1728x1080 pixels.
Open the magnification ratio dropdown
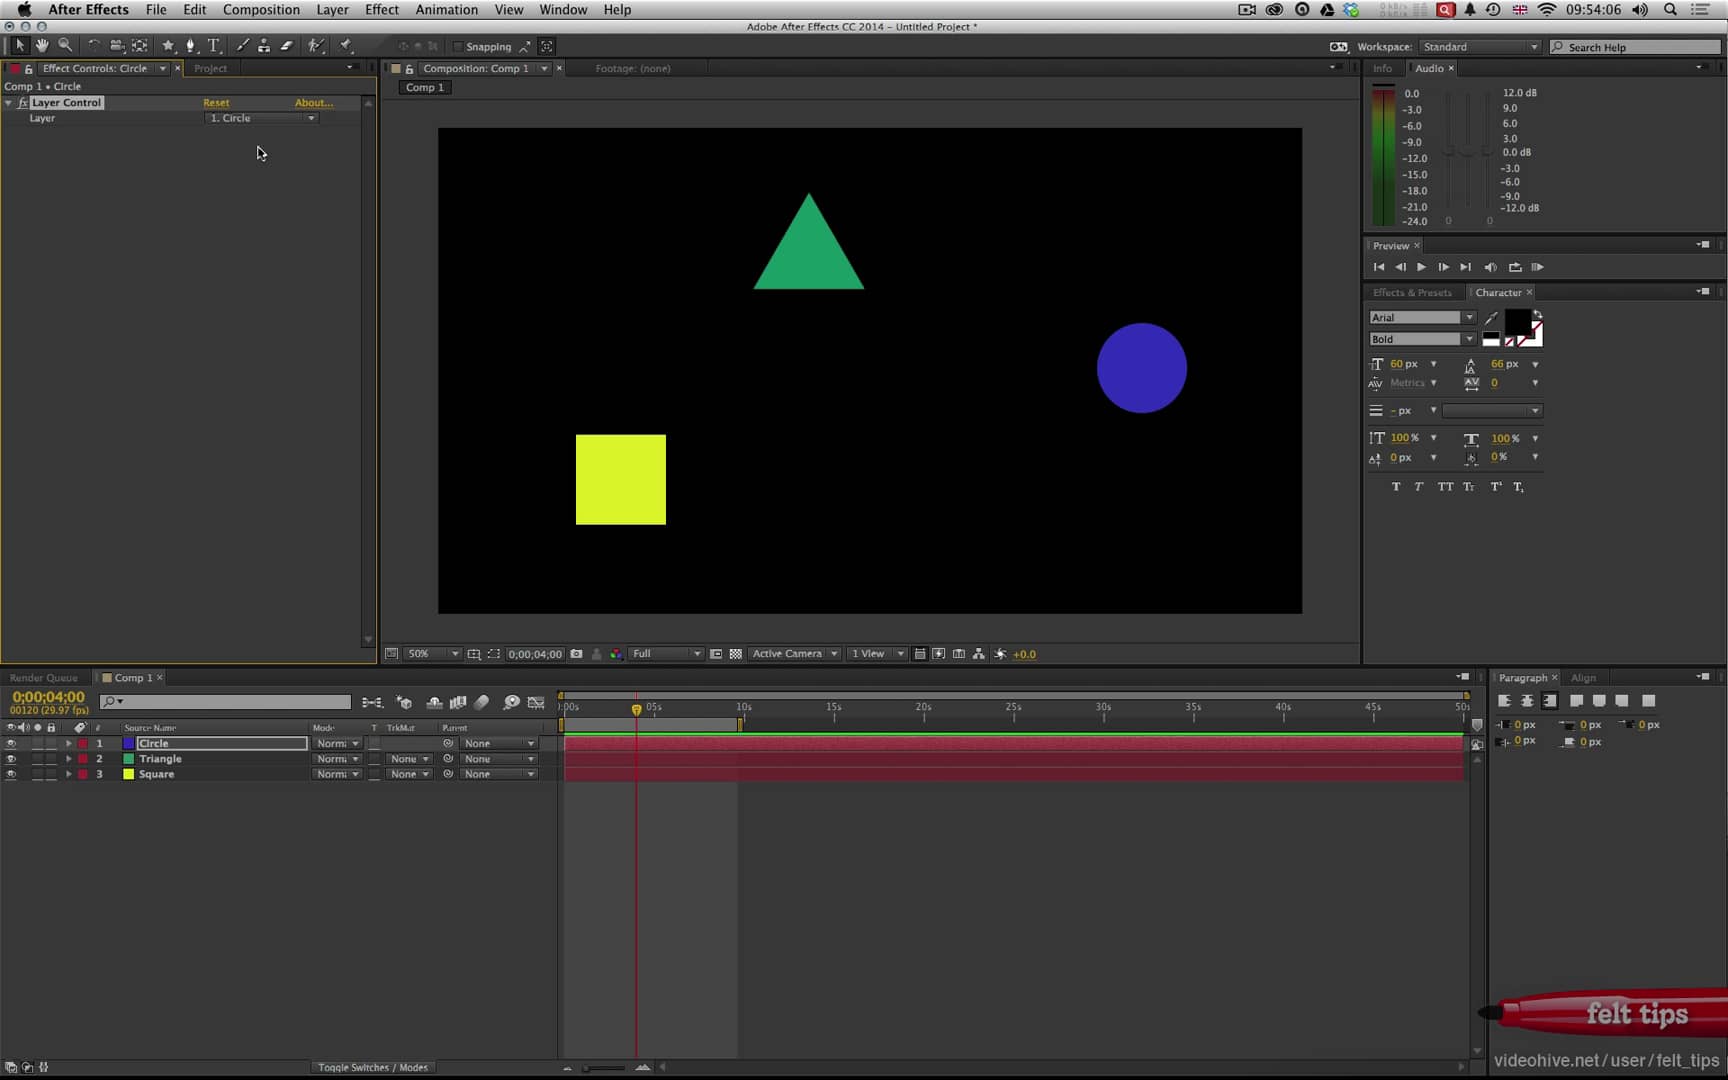431,653
